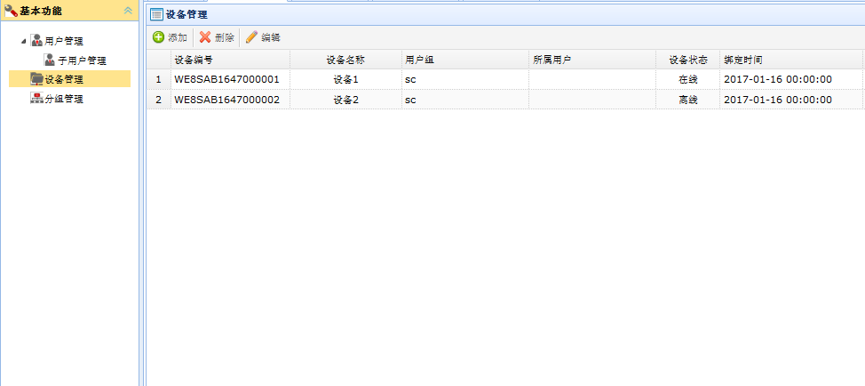
Task: Click empty 所属用户 cell for 设备2
Action: click(592, 100)
